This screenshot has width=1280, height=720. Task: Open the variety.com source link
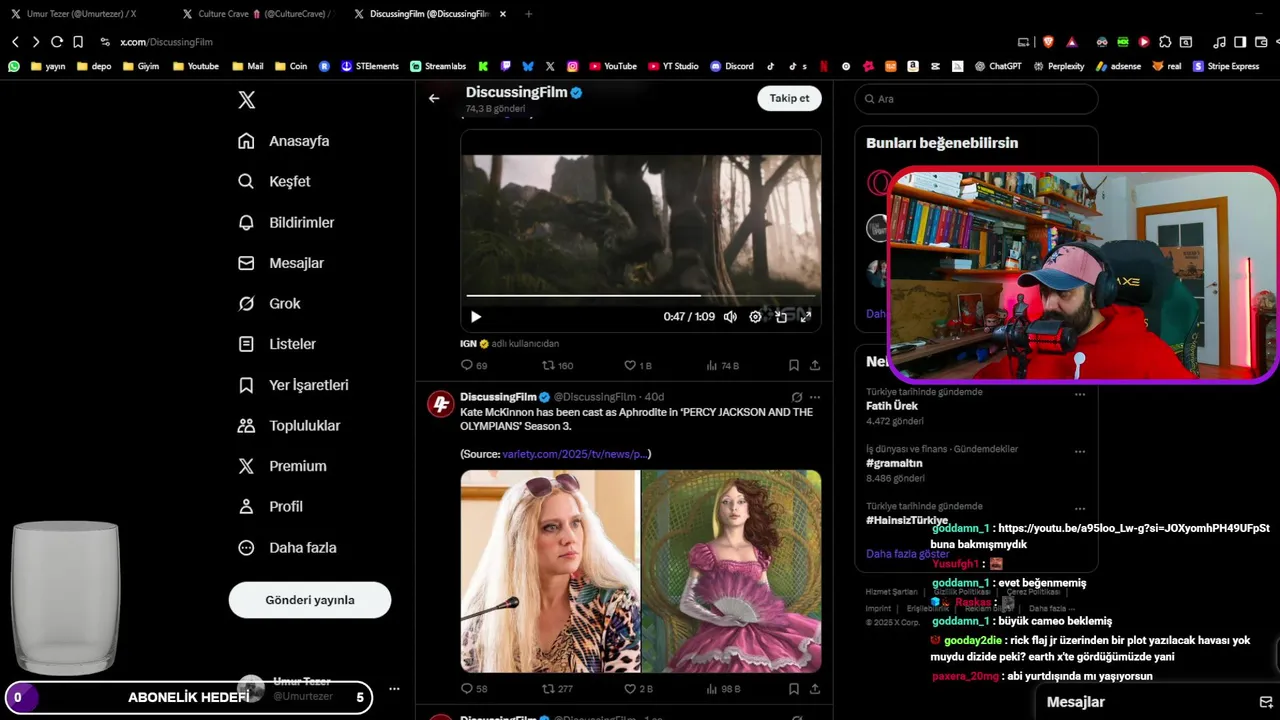click(x=576, y=454)
